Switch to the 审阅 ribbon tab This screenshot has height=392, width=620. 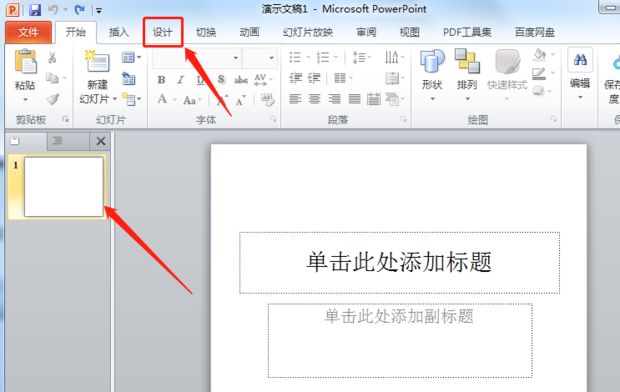click(366, 32)
